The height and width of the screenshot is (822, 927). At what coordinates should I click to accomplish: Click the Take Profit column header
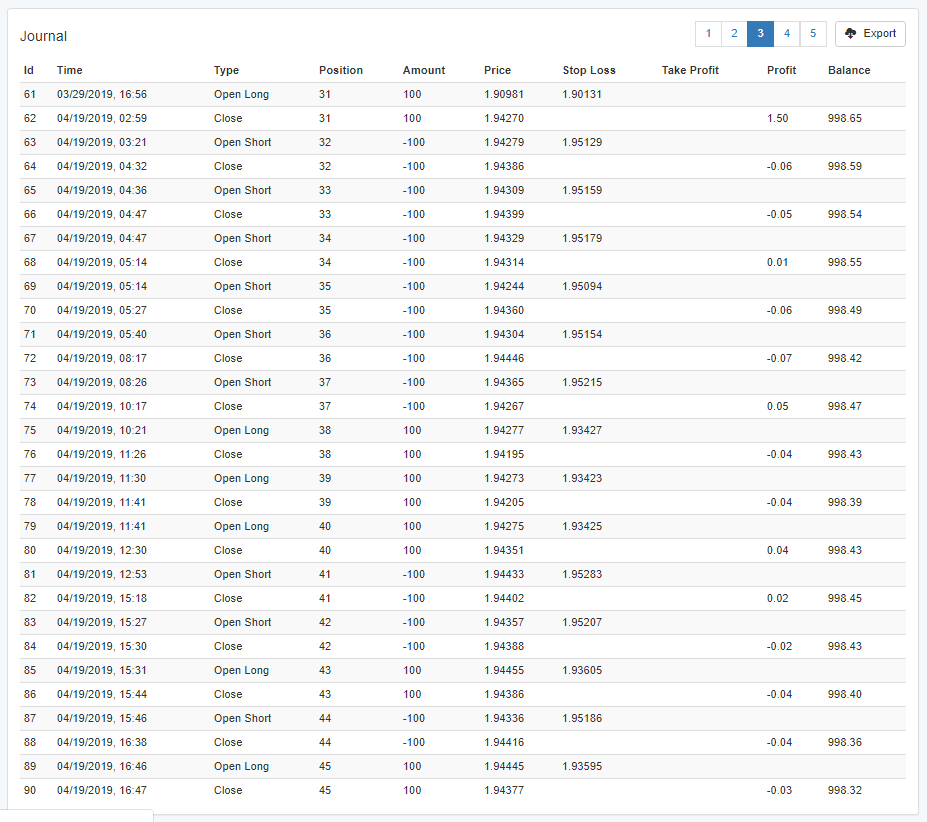click(x=690, y=70)
